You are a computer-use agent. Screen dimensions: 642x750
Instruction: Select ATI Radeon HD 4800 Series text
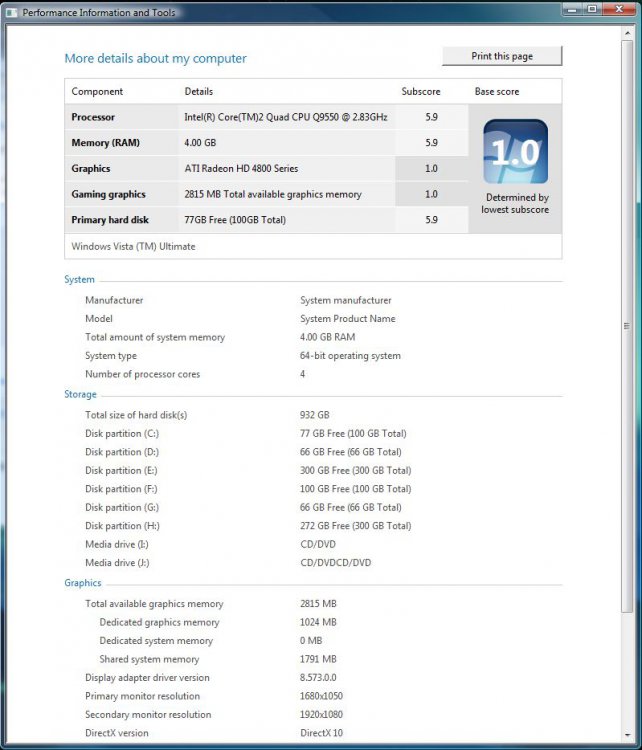(241, 168)
